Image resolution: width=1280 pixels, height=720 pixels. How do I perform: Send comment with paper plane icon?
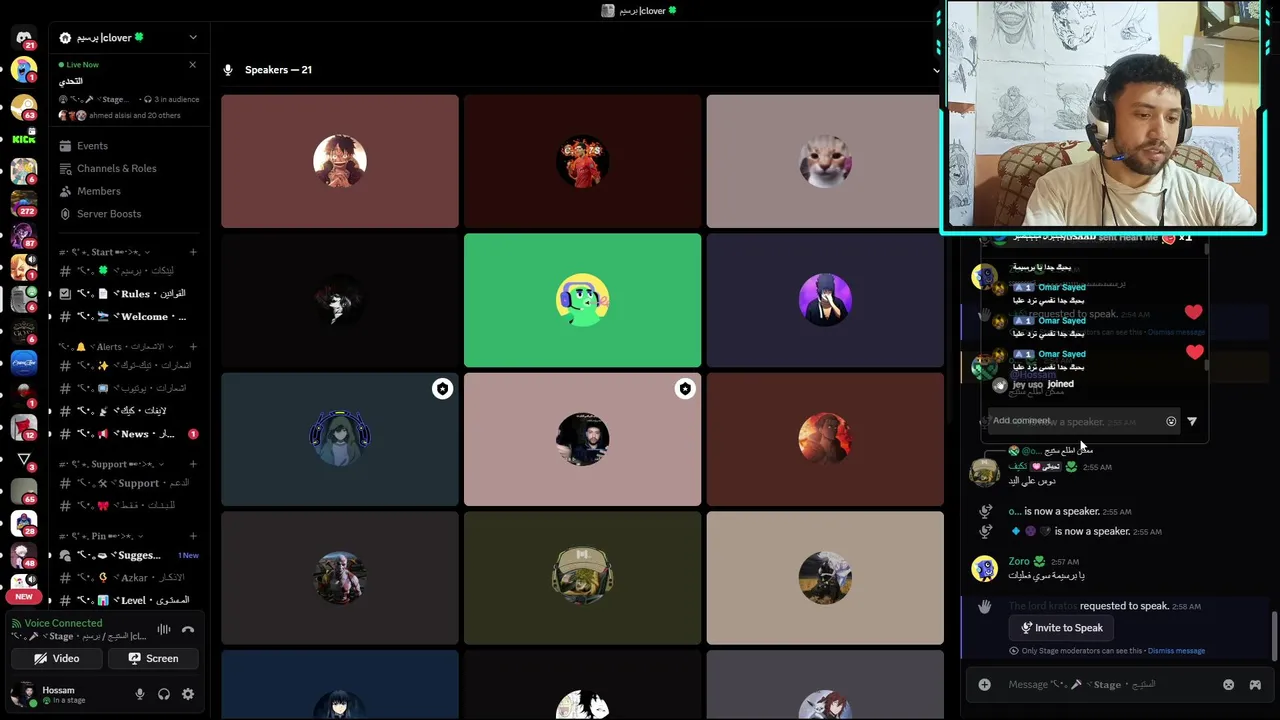(x=1192, y=422)
